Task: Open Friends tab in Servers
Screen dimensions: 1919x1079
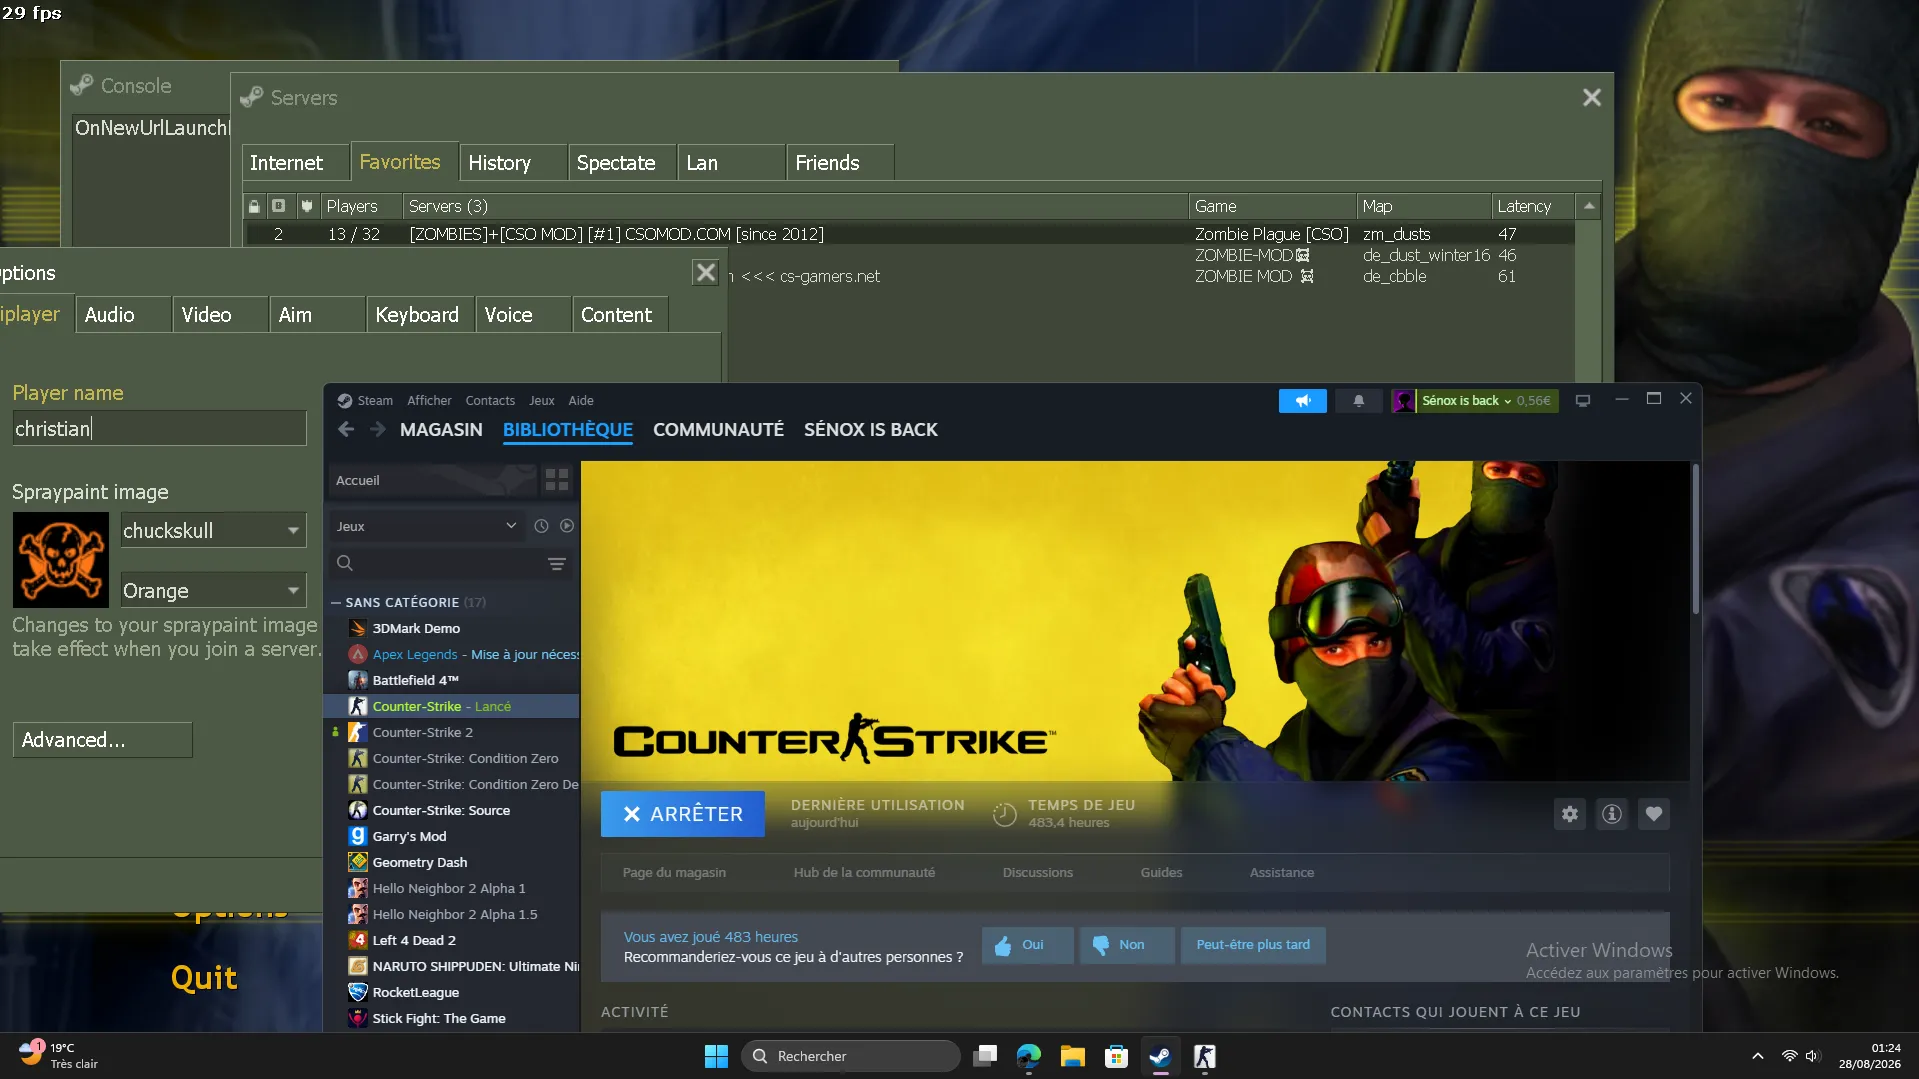Action: pos(841,162)
